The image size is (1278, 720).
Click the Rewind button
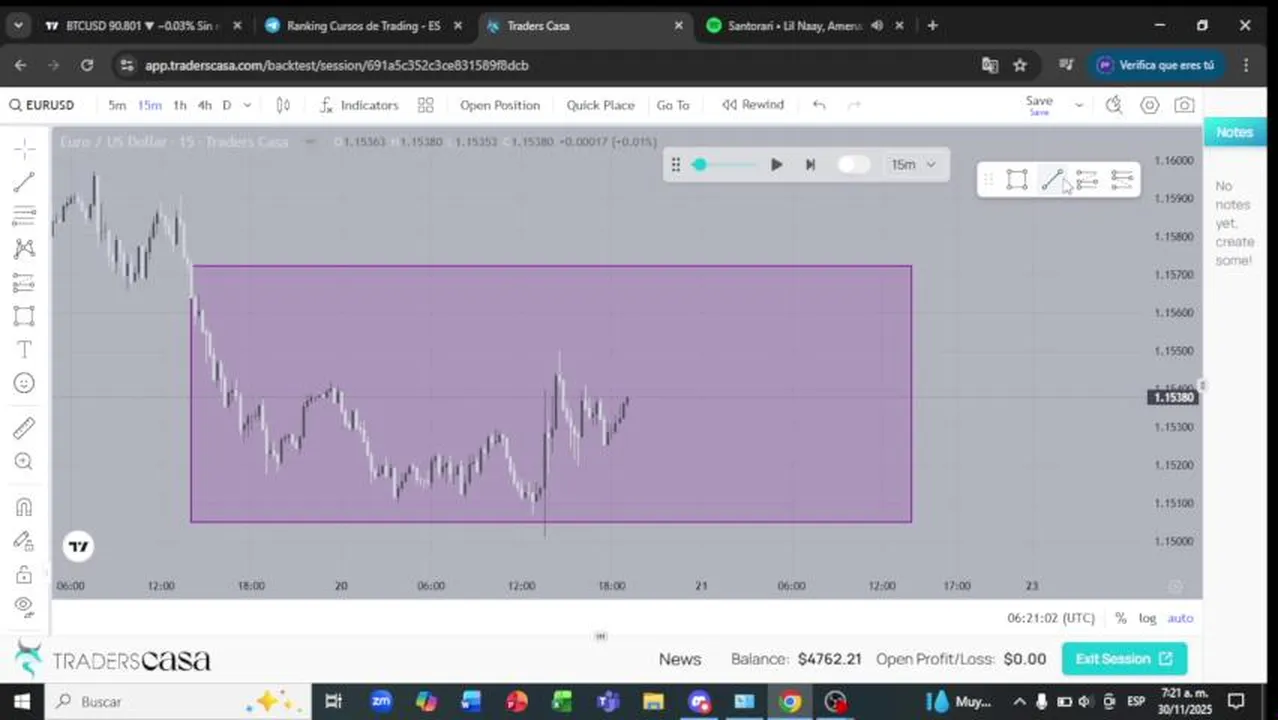(753, 105)
